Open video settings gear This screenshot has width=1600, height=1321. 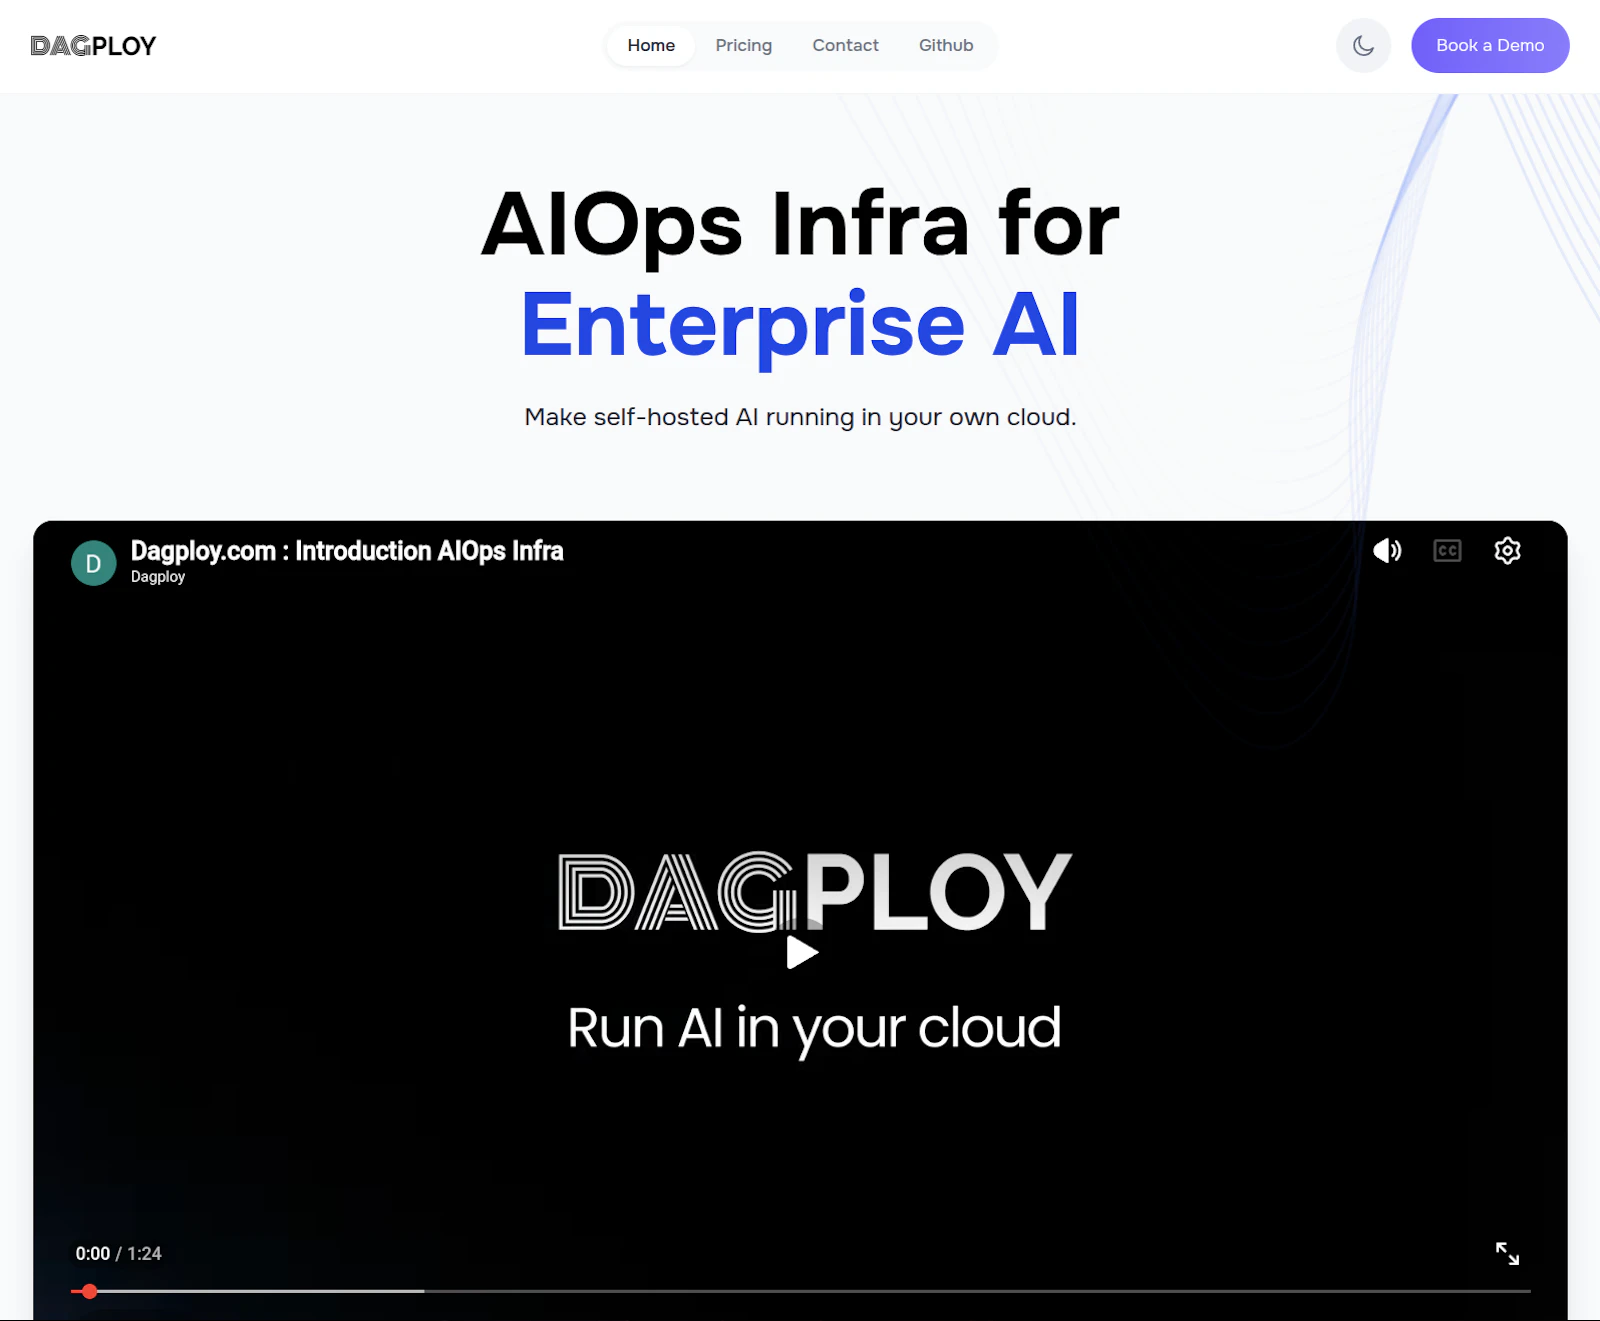coord(1507,551)
